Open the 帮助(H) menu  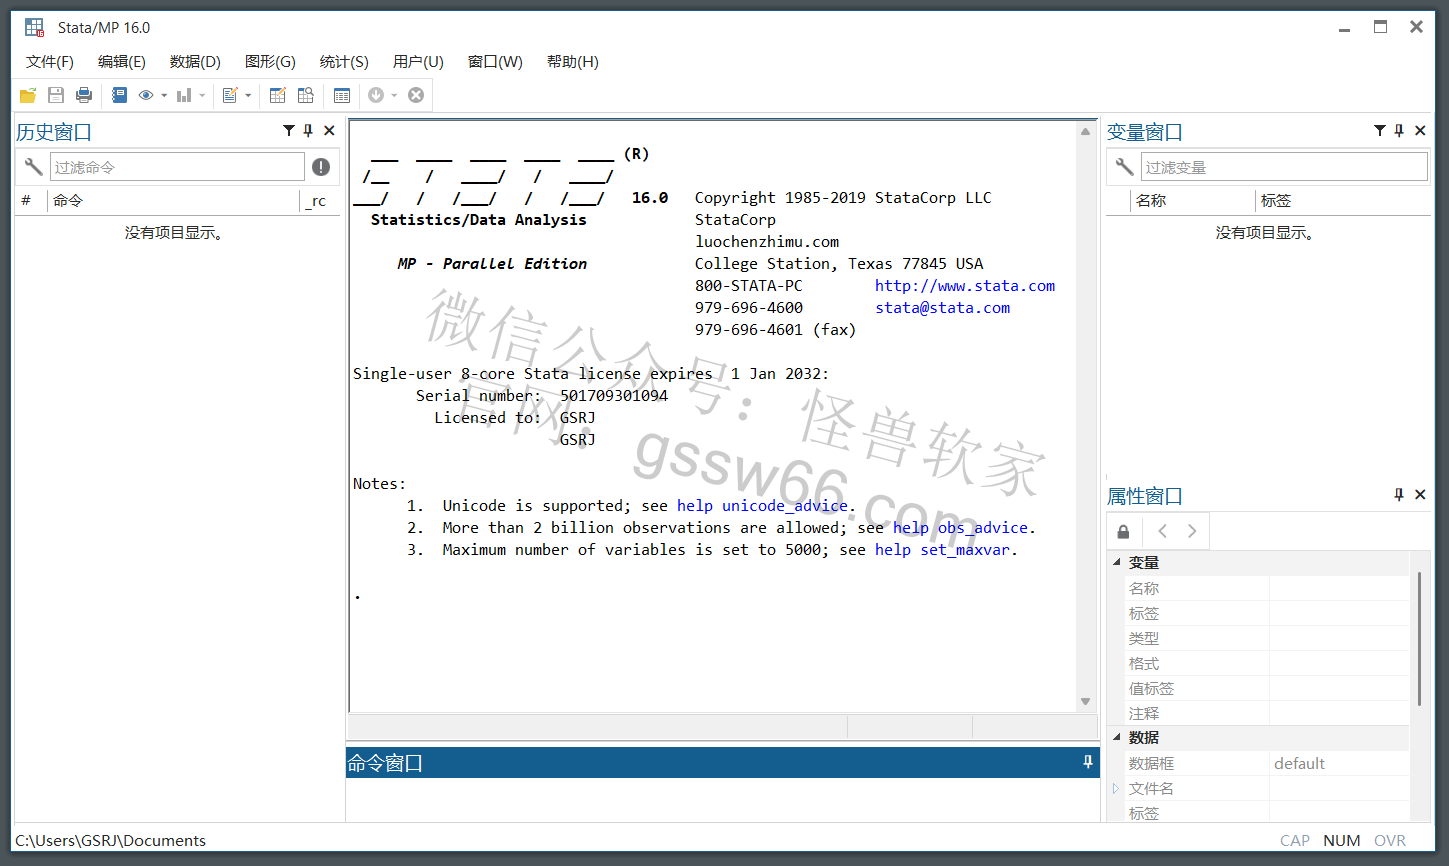573,61
